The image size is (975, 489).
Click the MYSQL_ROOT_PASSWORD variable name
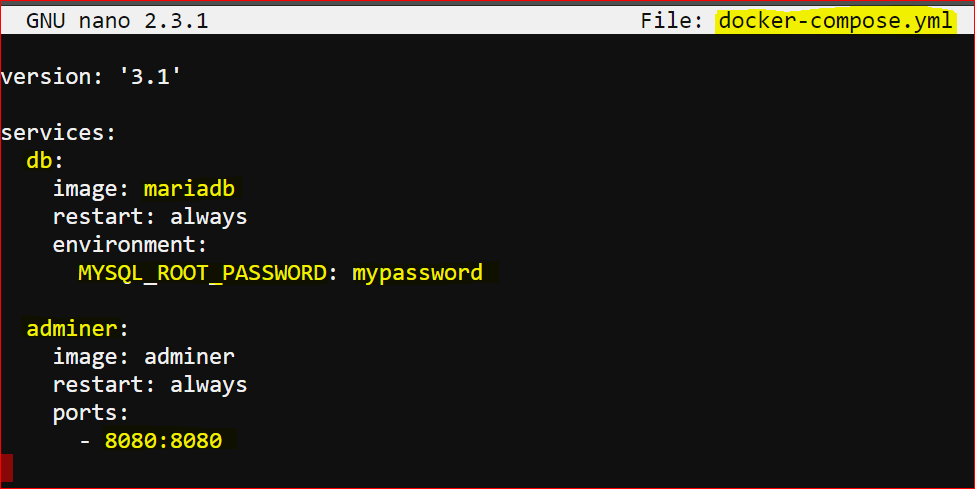tap(203, 272)
